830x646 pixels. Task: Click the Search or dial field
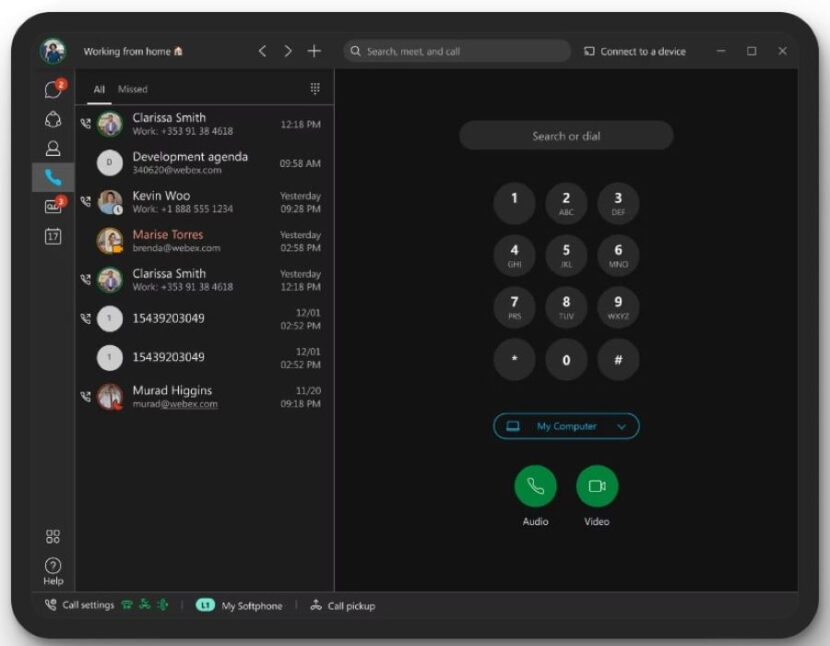566,136
